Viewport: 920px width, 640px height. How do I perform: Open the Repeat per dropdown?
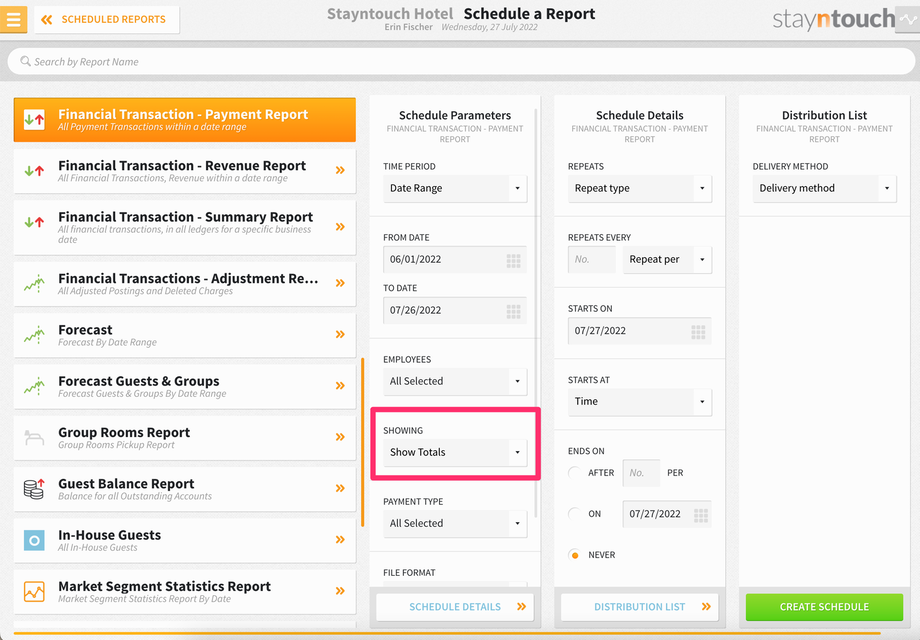click(x=667, y=259)
